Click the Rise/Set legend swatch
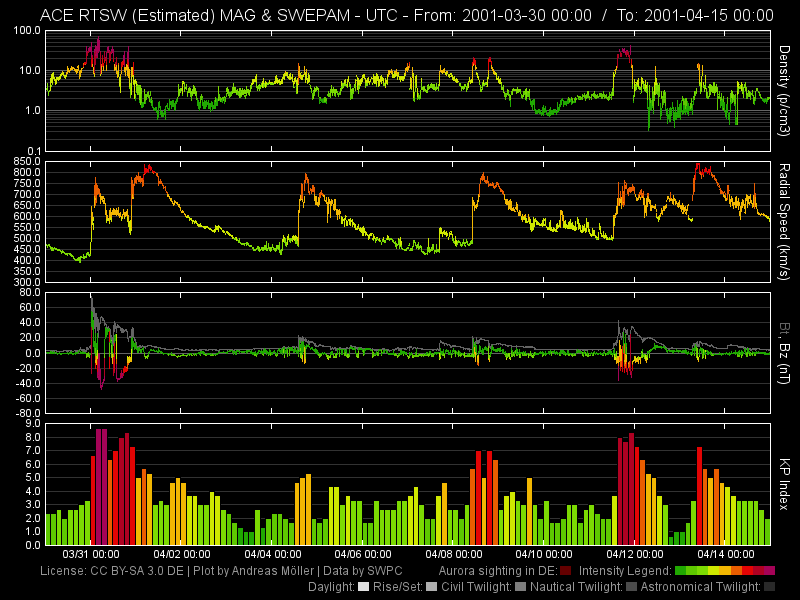Viewport: 800px width, 600px height. point(432,587)
